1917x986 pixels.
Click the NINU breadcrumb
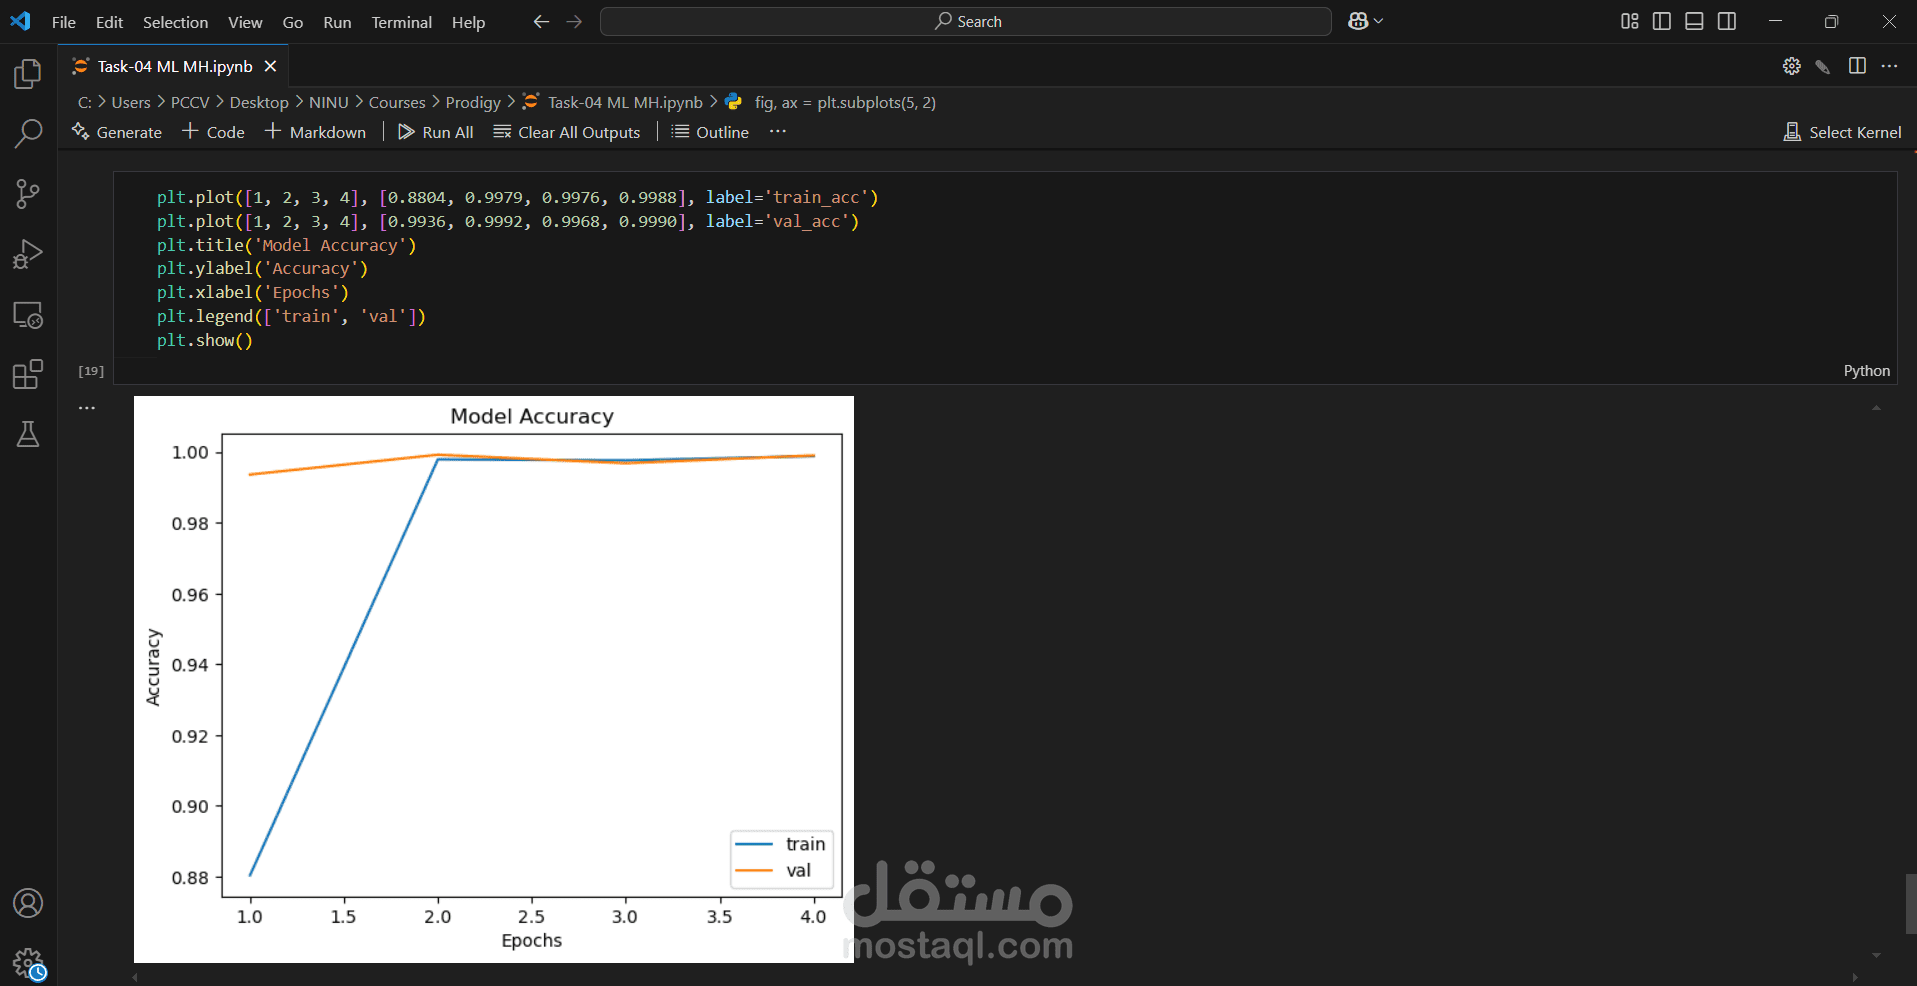coord(329,102)
